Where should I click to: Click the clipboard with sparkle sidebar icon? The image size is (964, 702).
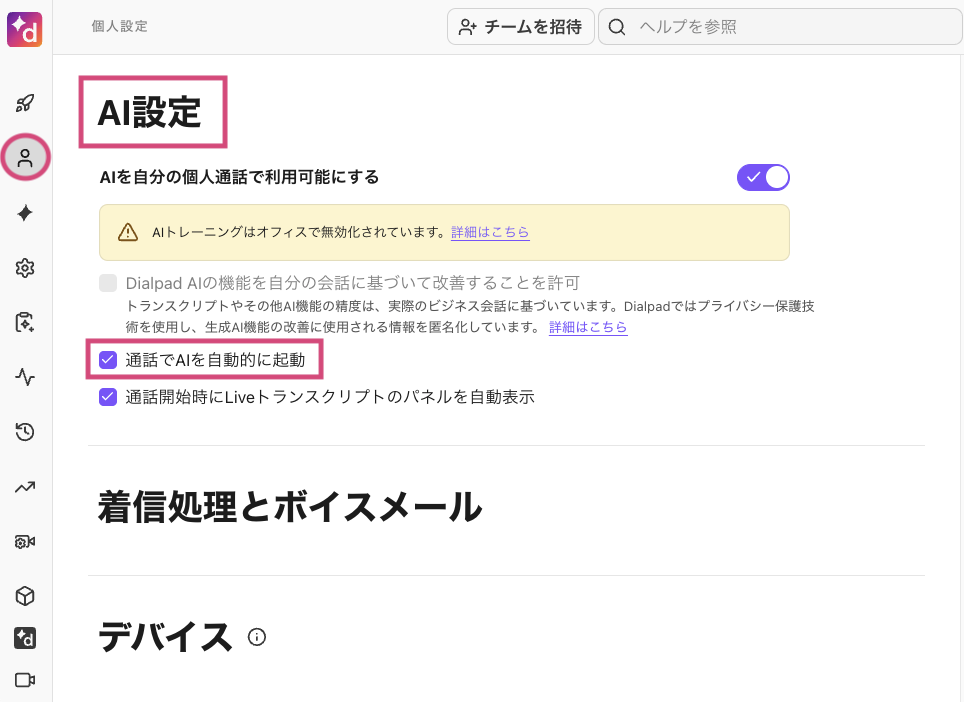[26, 322]
